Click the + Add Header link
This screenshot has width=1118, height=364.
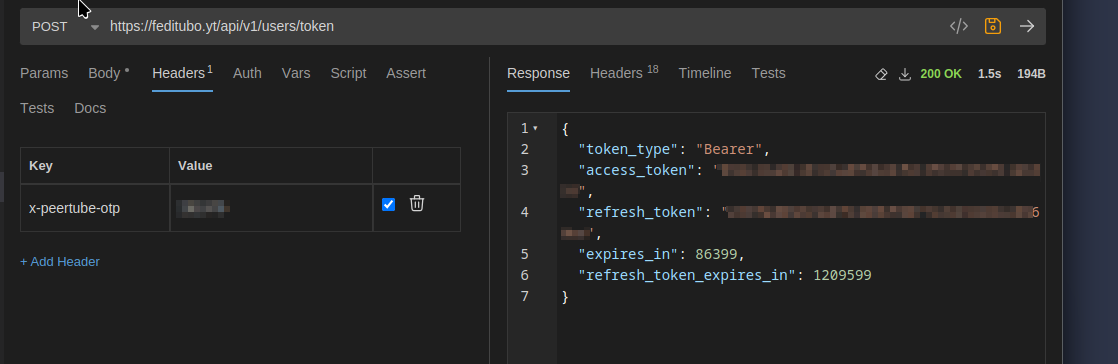[x=60, y=261]
